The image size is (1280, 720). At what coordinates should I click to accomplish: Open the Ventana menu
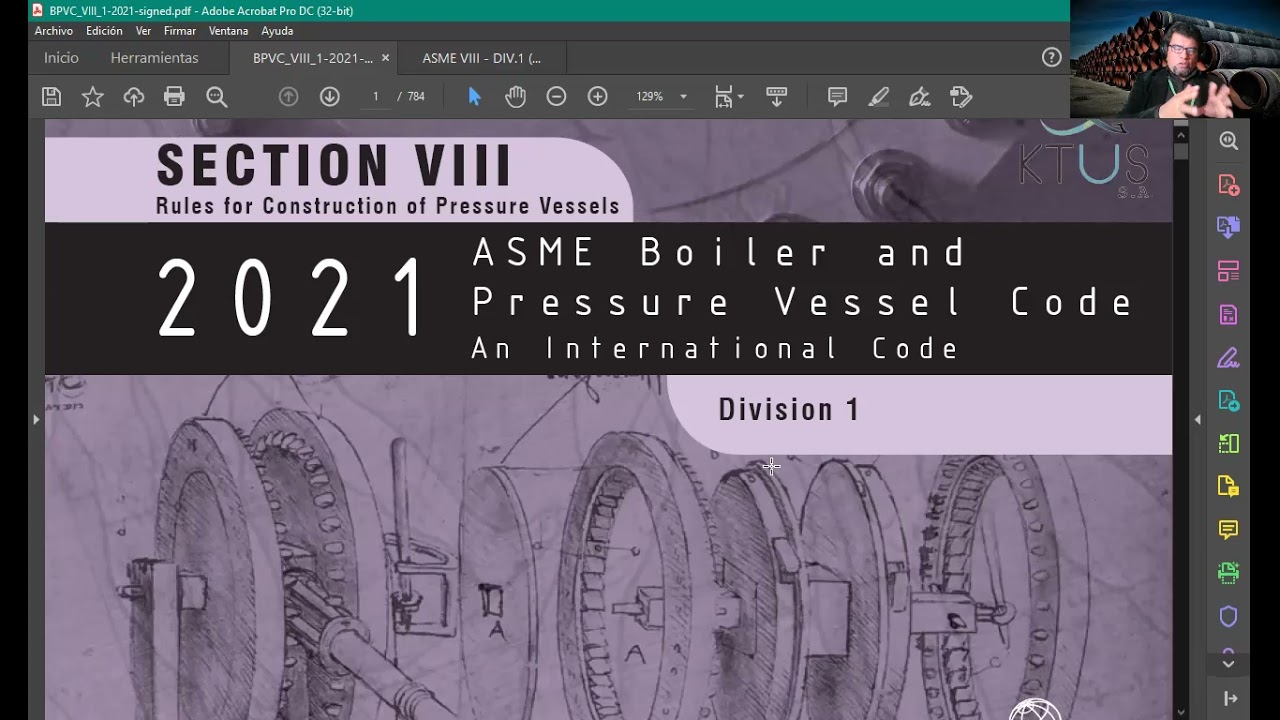coord(228,31)
